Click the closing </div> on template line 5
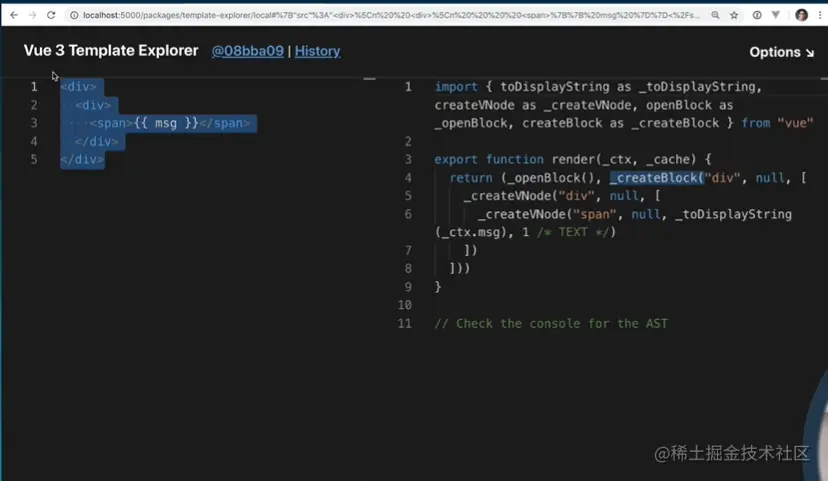This screenshot has width=828, height=481. pos(82,159)
